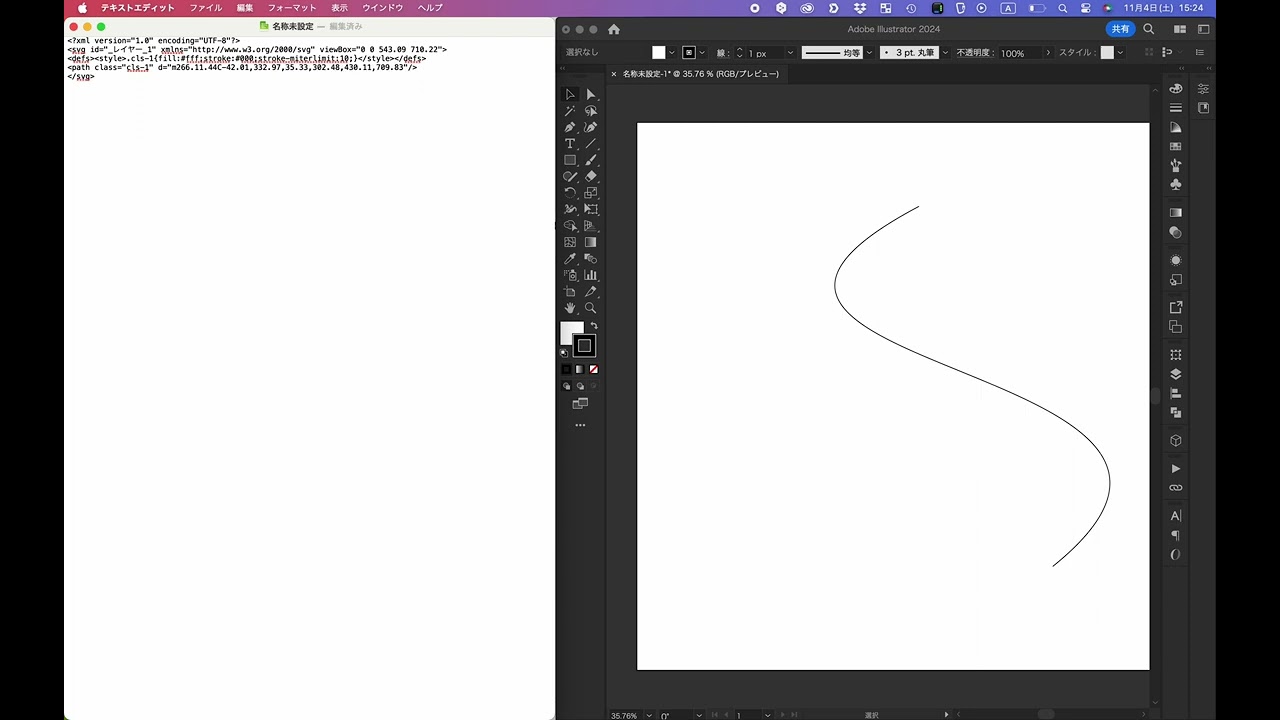Reset to default fill and stroke
This screenshot has width=1280, height=720.
[564, 352]
